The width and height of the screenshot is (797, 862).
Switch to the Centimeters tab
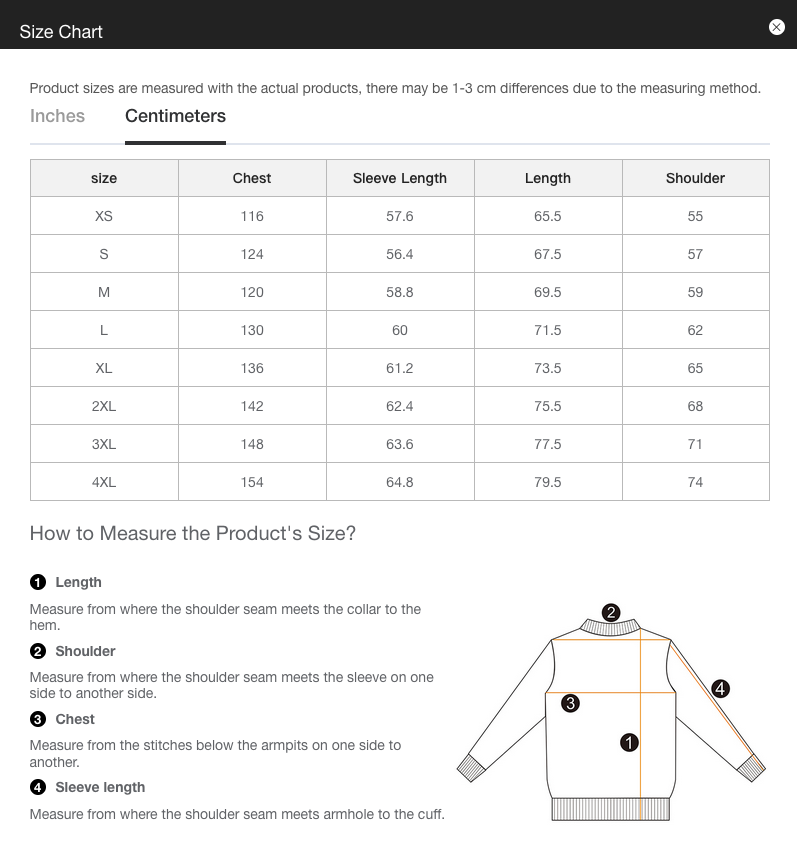tap(175, 116)
